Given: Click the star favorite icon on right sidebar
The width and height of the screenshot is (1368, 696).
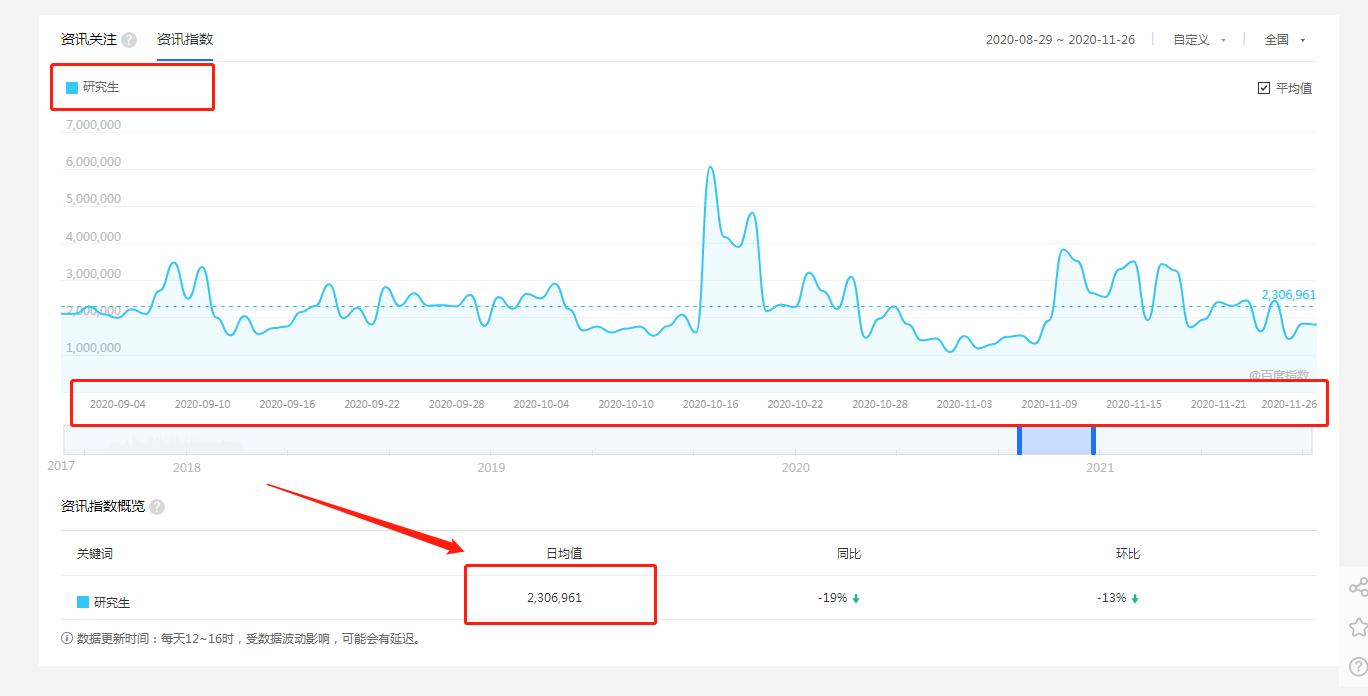Looking at the screenshot, I should click(1357, 627).
